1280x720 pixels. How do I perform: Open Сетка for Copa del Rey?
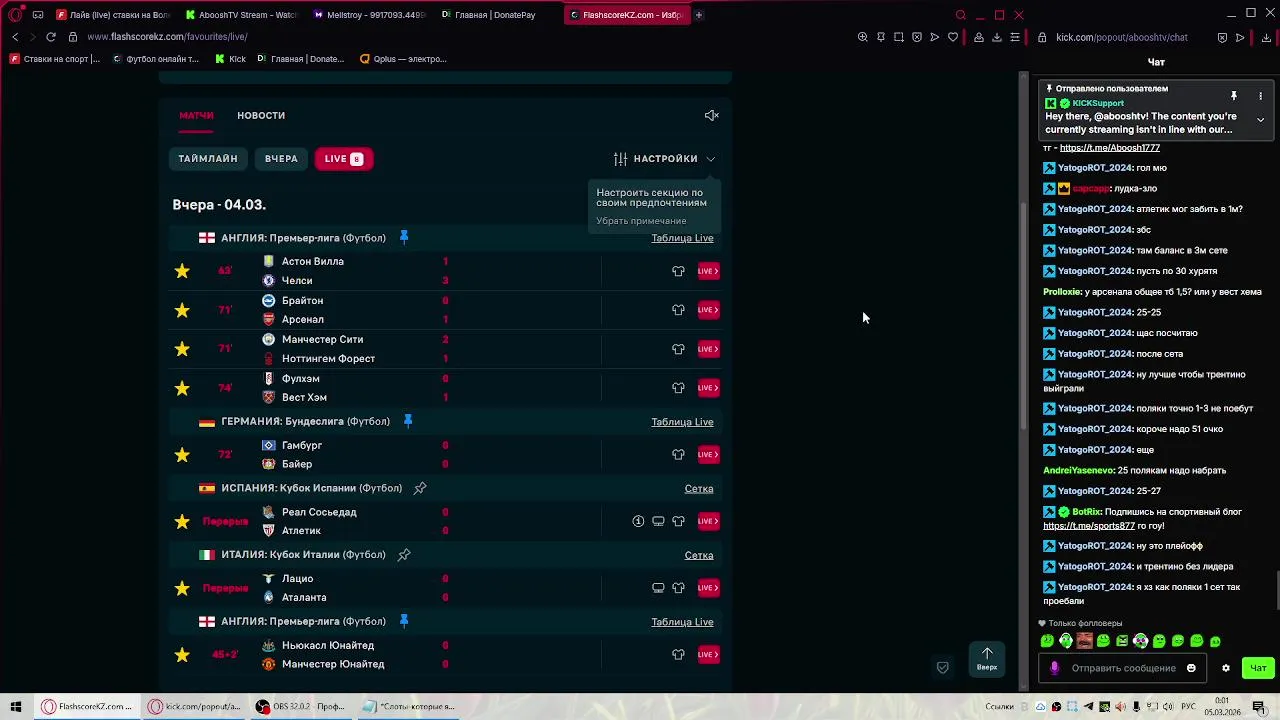coord(699,489)
